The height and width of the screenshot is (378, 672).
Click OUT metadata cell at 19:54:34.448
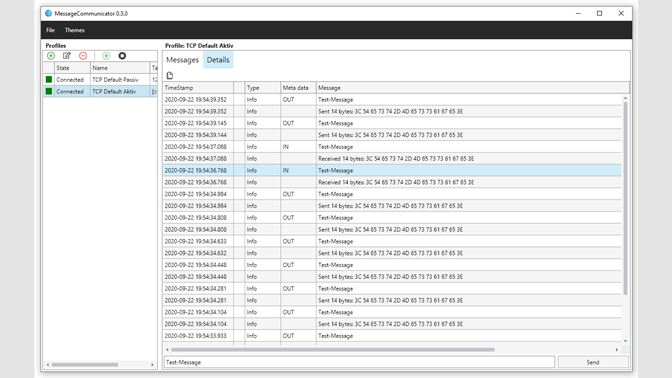[288, 265]
